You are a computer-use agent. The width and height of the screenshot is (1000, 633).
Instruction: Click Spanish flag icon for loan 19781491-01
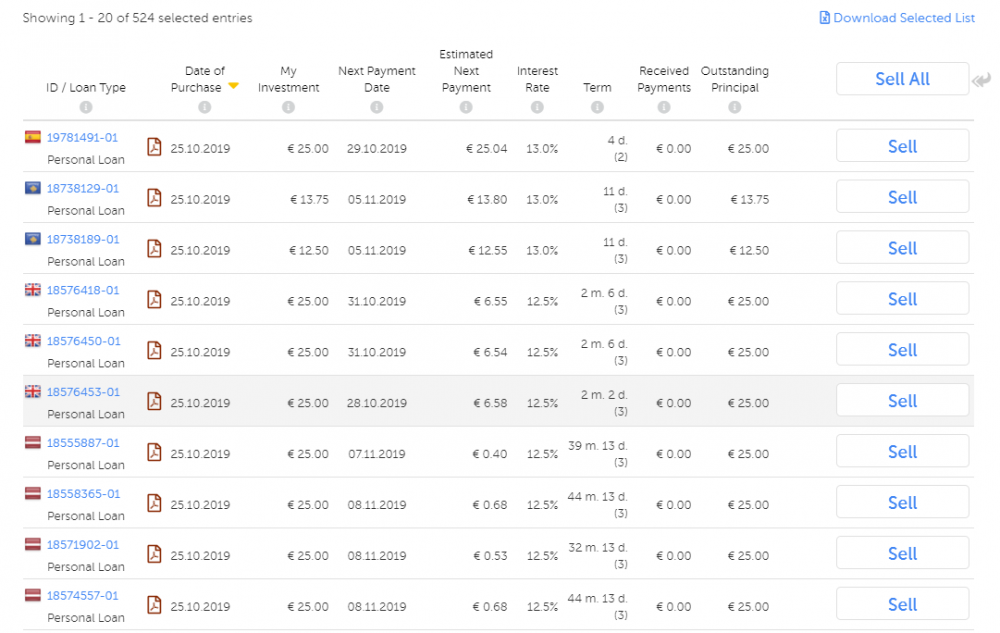pyautogui.click(x=33, y=138)
